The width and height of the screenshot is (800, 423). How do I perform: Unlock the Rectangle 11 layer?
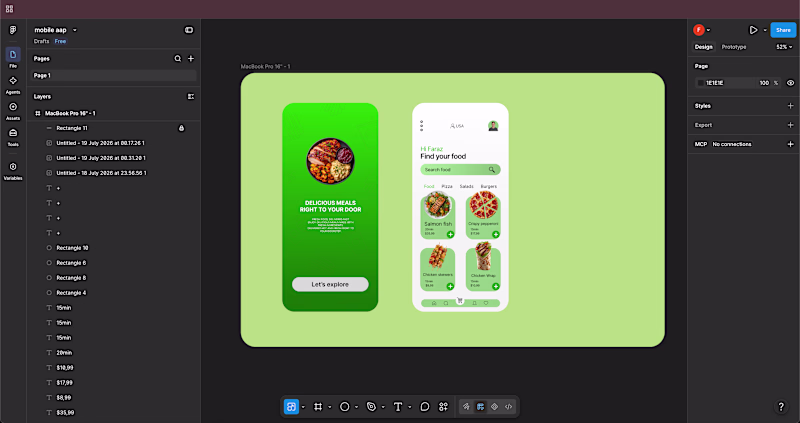181,128
